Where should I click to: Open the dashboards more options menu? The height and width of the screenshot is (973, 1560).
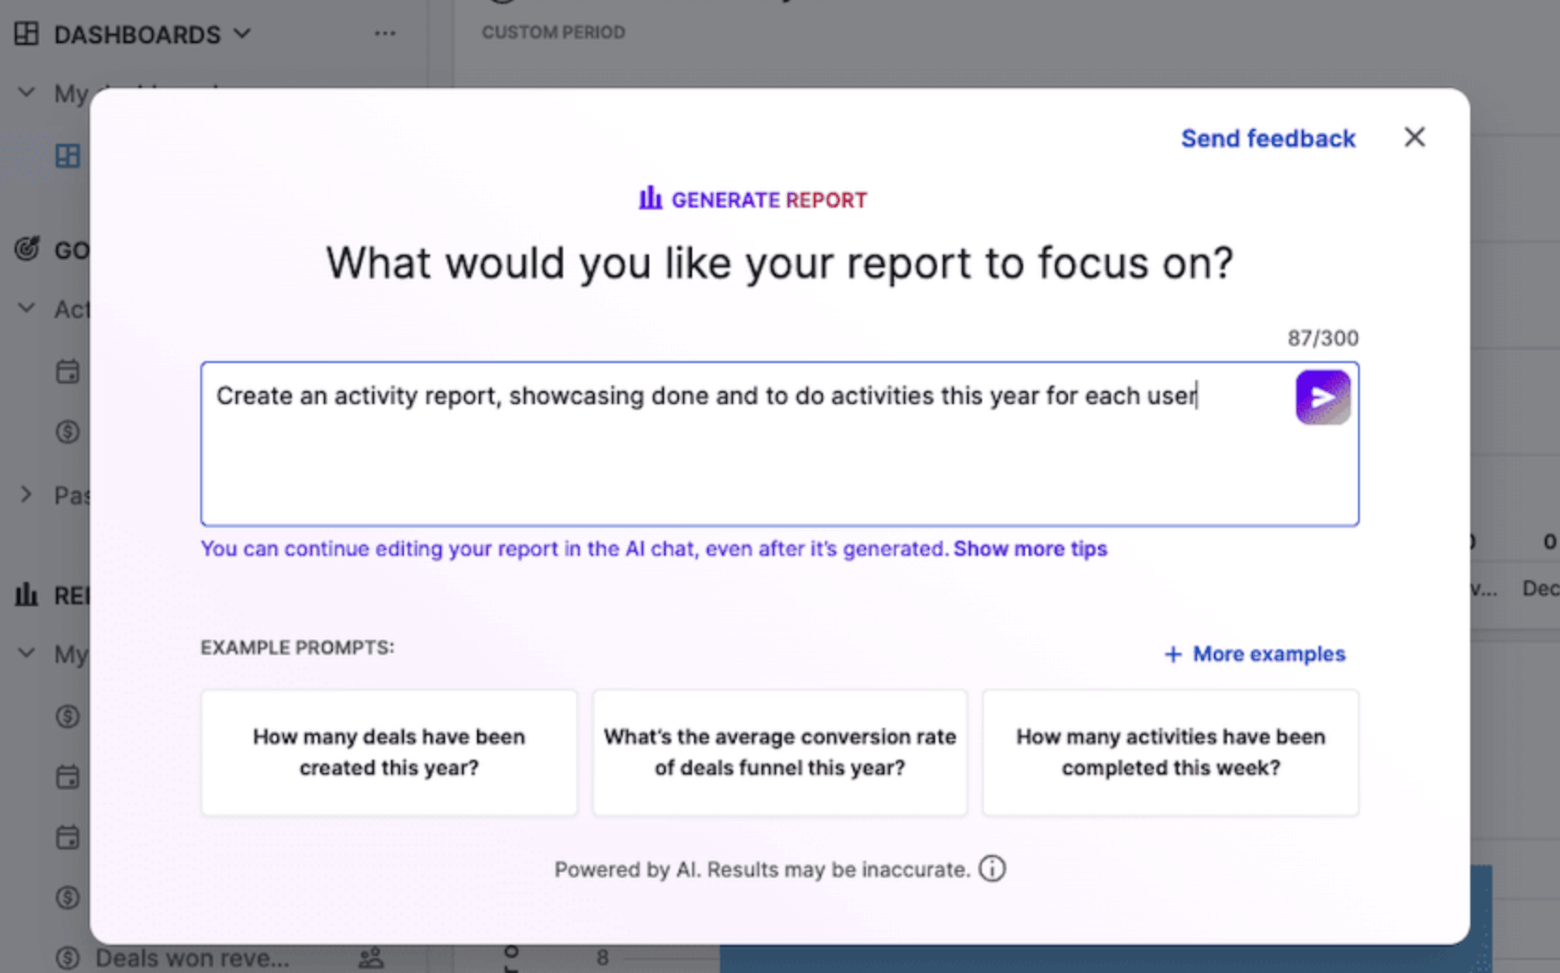385,33
